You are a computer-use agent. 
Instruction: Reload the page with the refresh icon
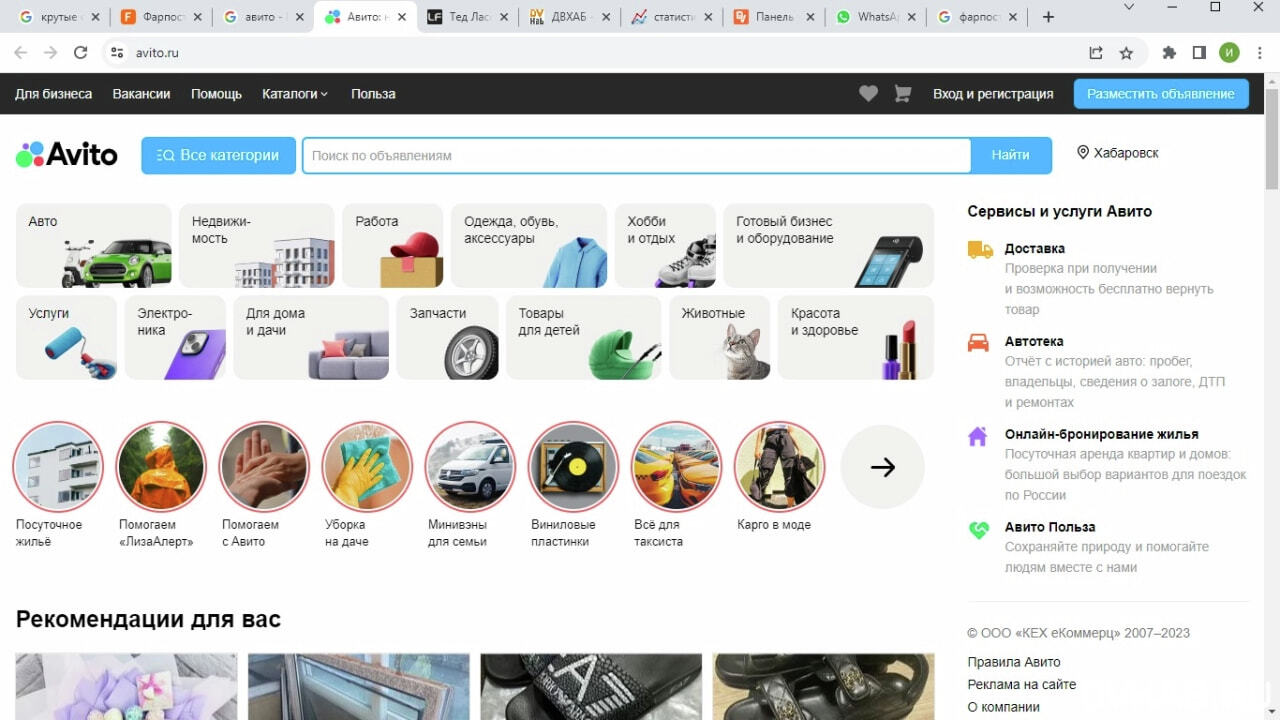tap(80, 52)
